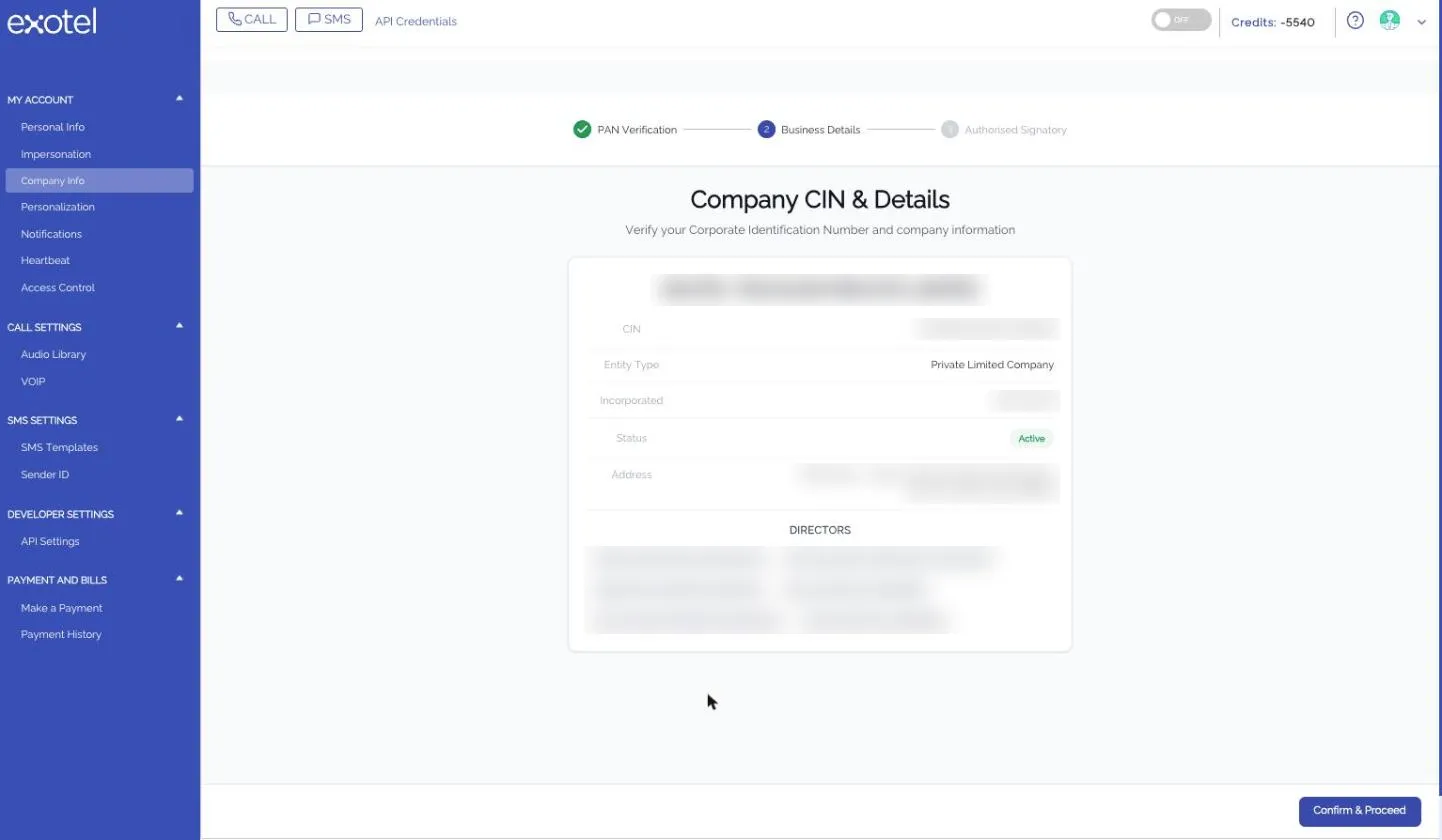Viewport: 1442px width, 840px height.
Task: Open Access Control settings
Action: (x=58, y=287)
